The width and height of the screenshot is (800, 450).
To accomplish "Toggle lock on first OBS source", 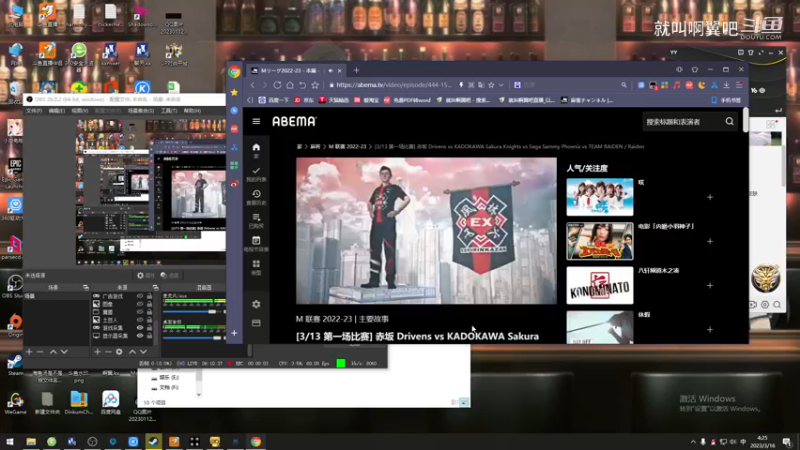I will [x=149, y=296].
